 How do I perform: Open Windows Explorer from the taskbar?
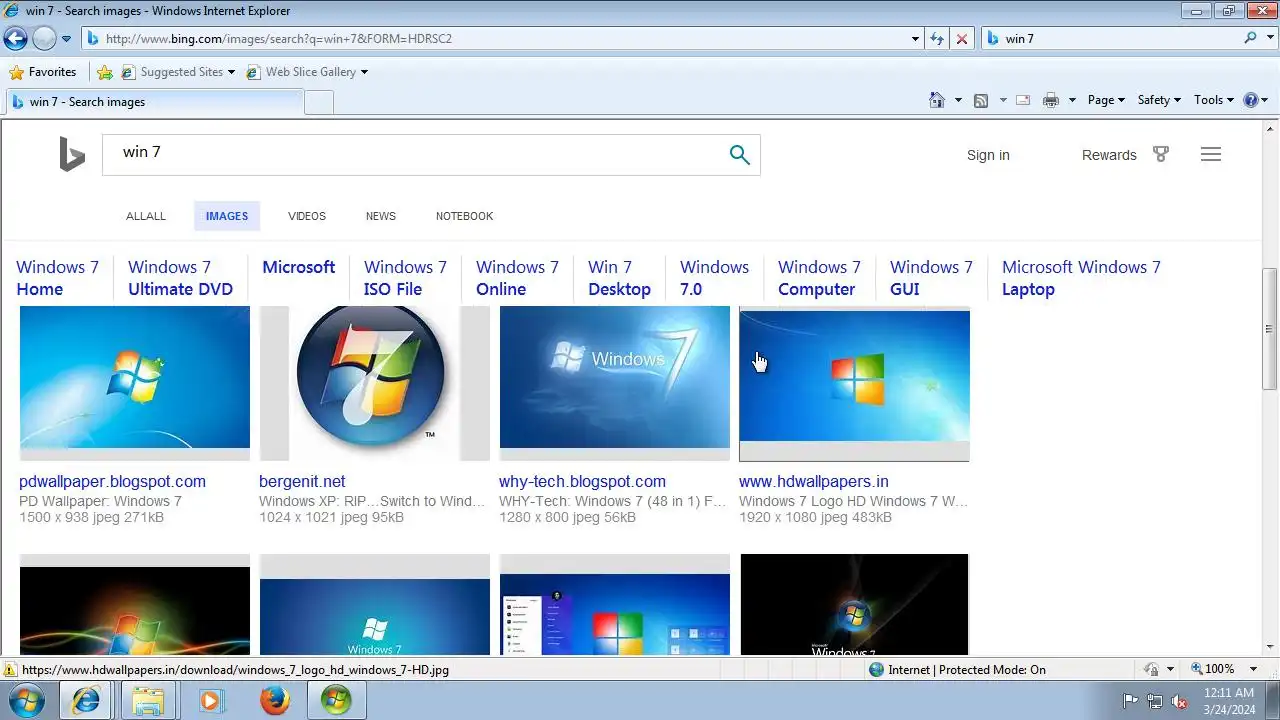click(148, 701)
